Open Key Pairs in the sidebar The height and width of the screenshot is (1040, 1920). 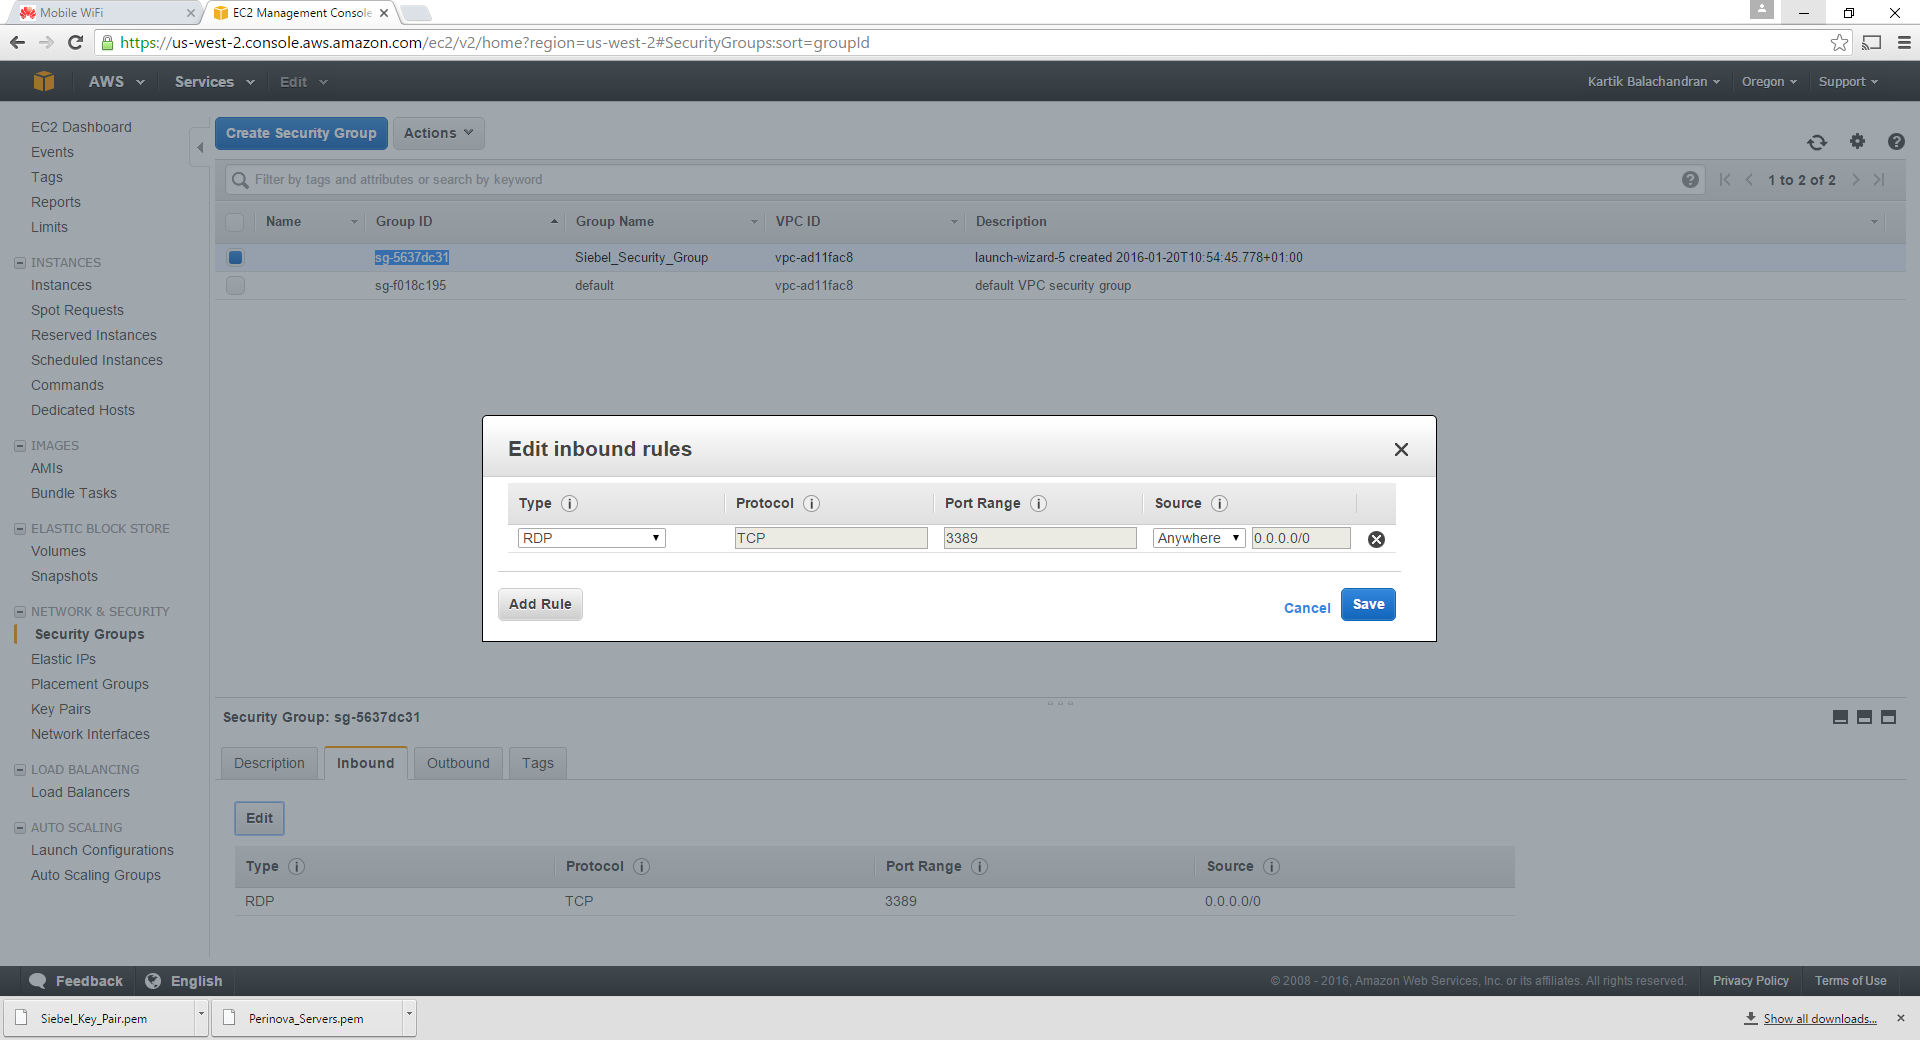click(x=61, y=709)
